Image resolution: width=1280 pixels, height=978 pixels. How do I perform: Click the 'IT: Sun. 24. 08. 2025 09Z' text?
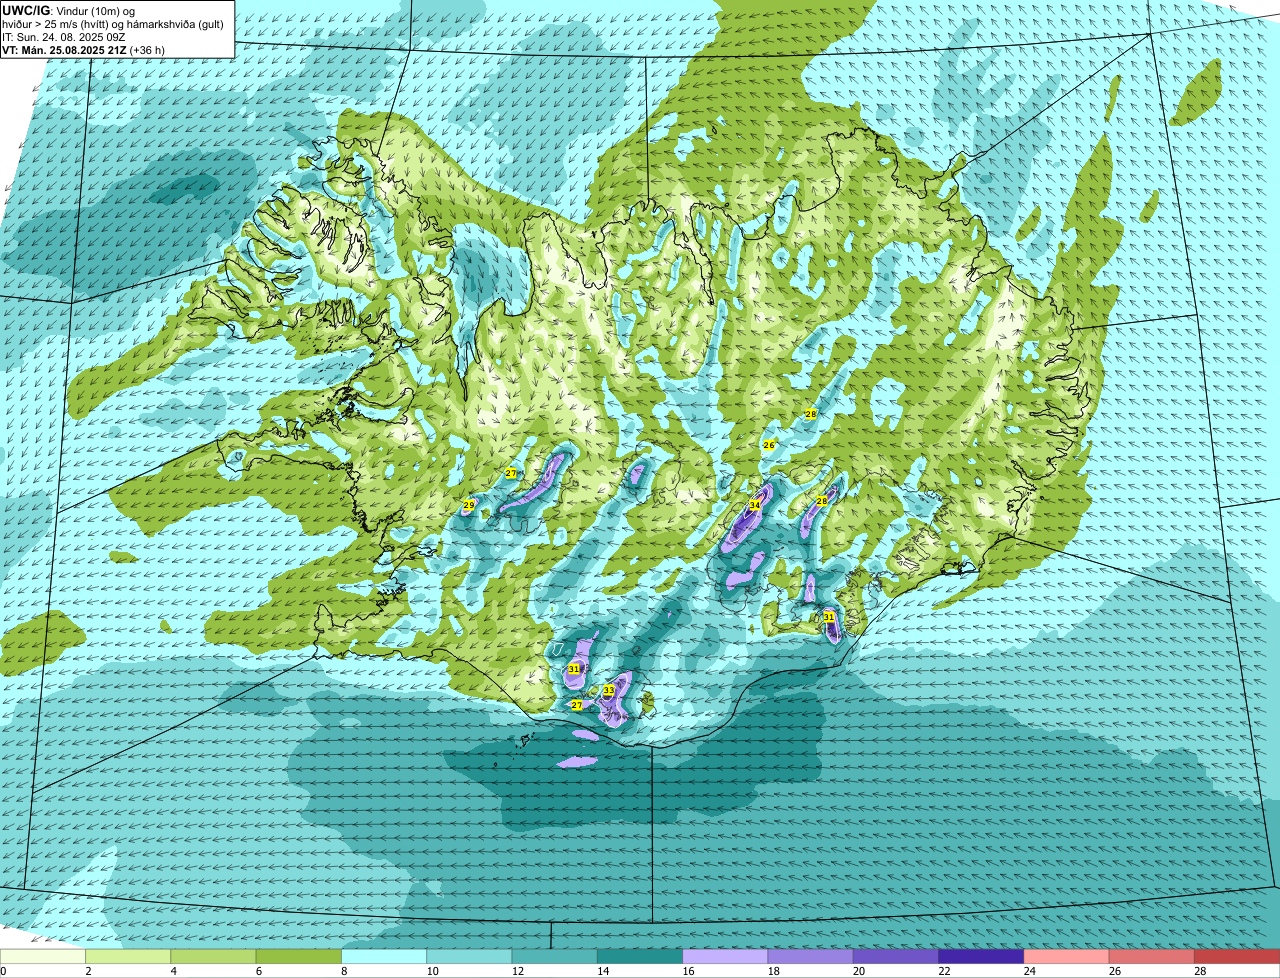coord(64,36)
